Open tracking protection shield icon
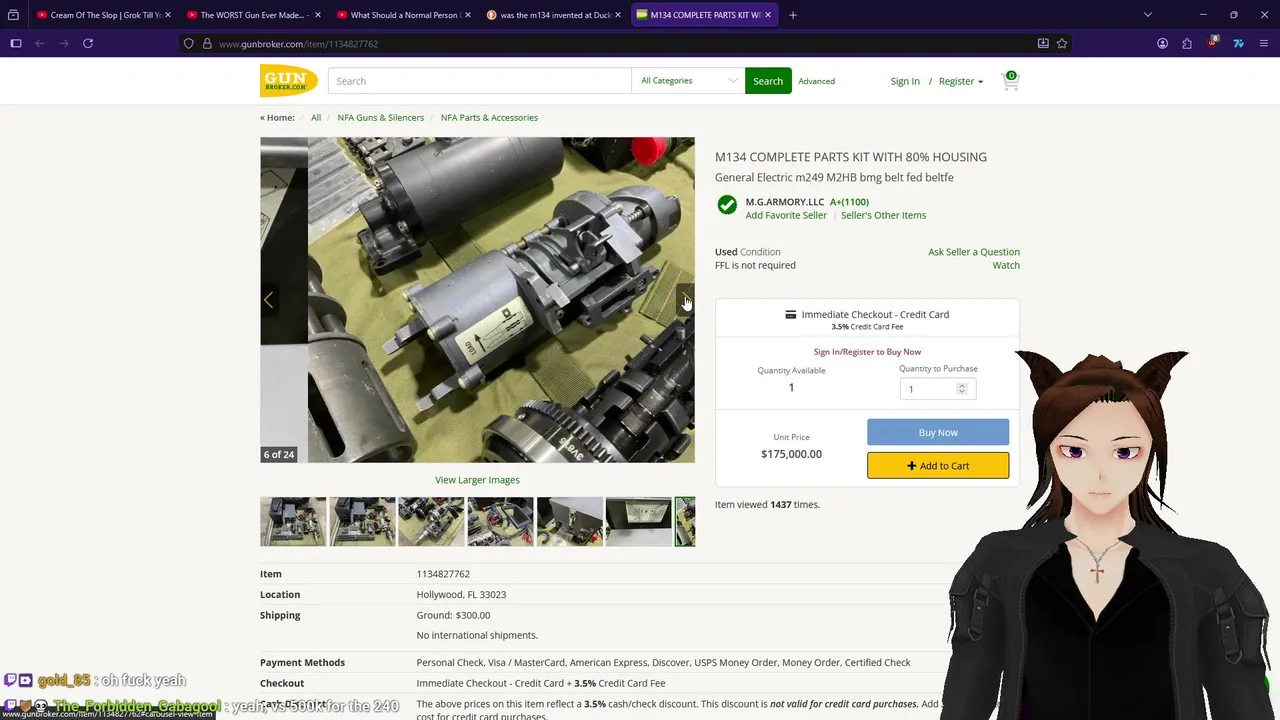 click(188, 44)
